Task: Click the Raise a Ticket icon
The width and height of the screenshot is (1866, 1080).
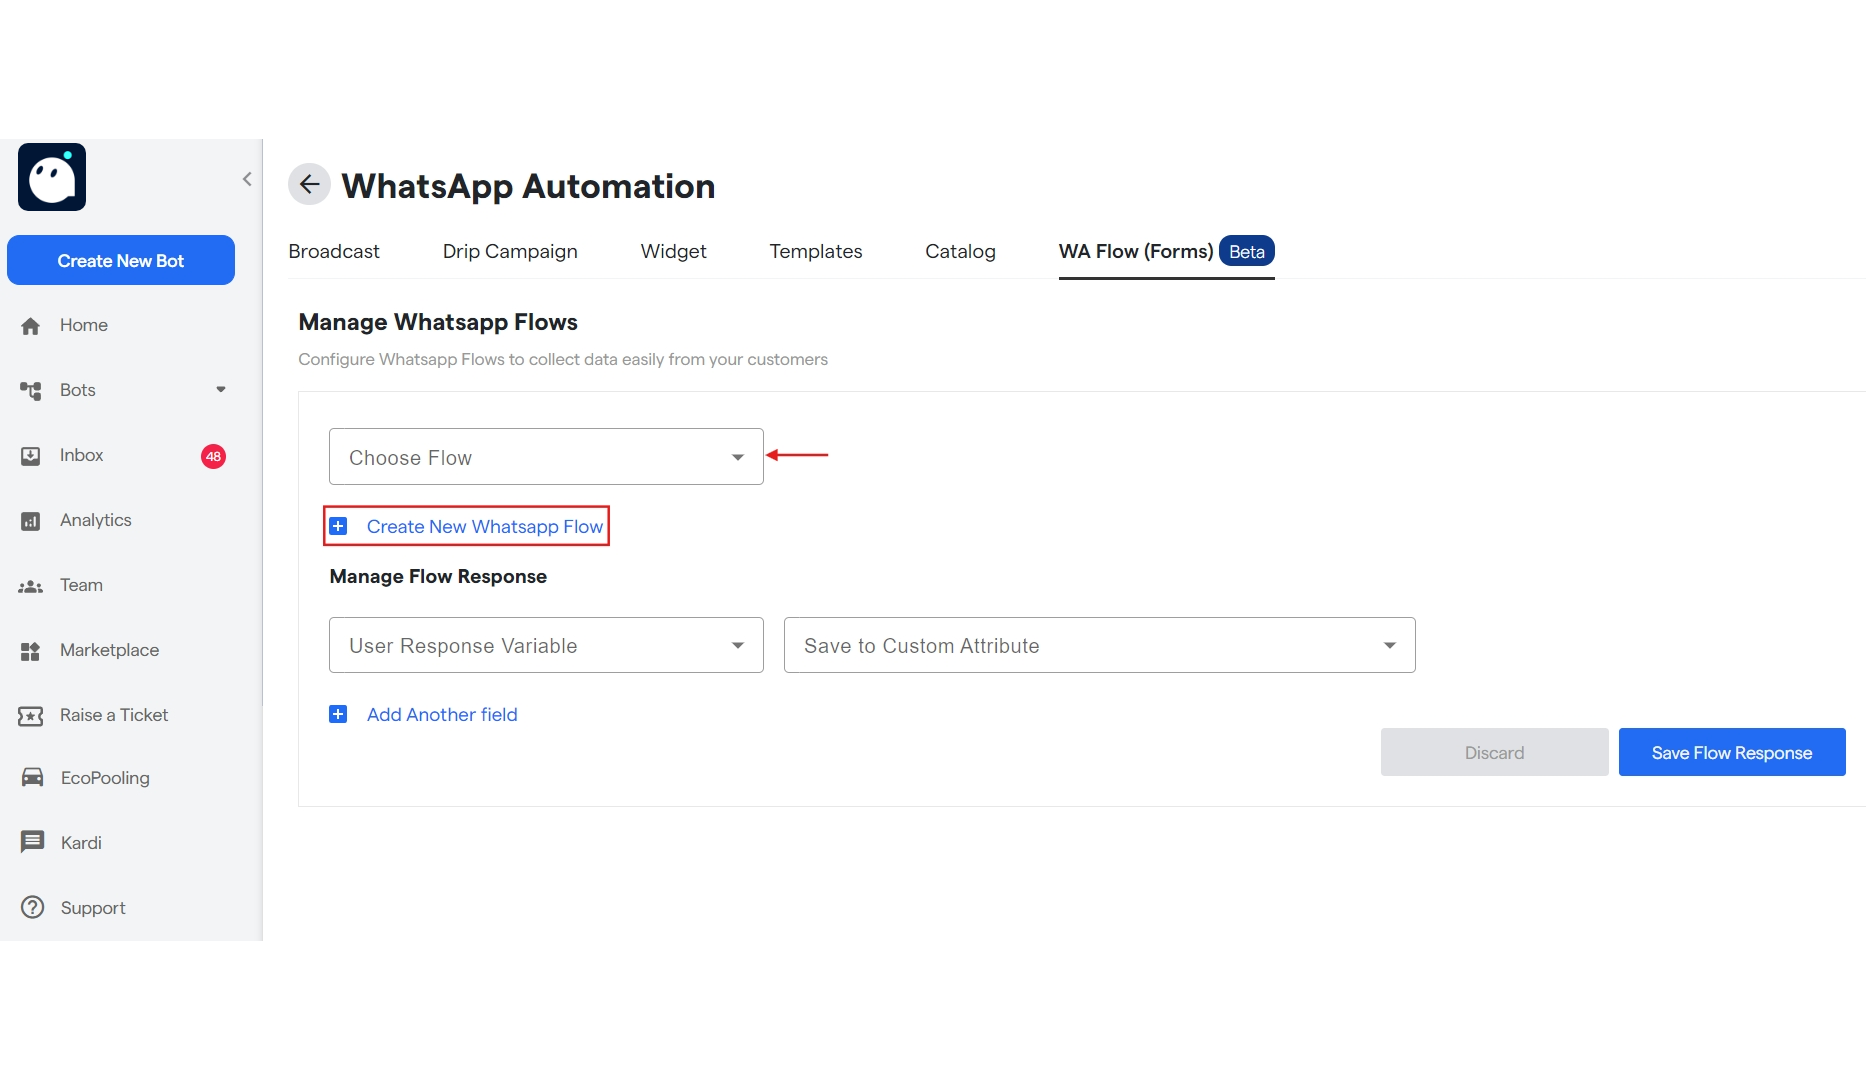Action: (31, 716)
